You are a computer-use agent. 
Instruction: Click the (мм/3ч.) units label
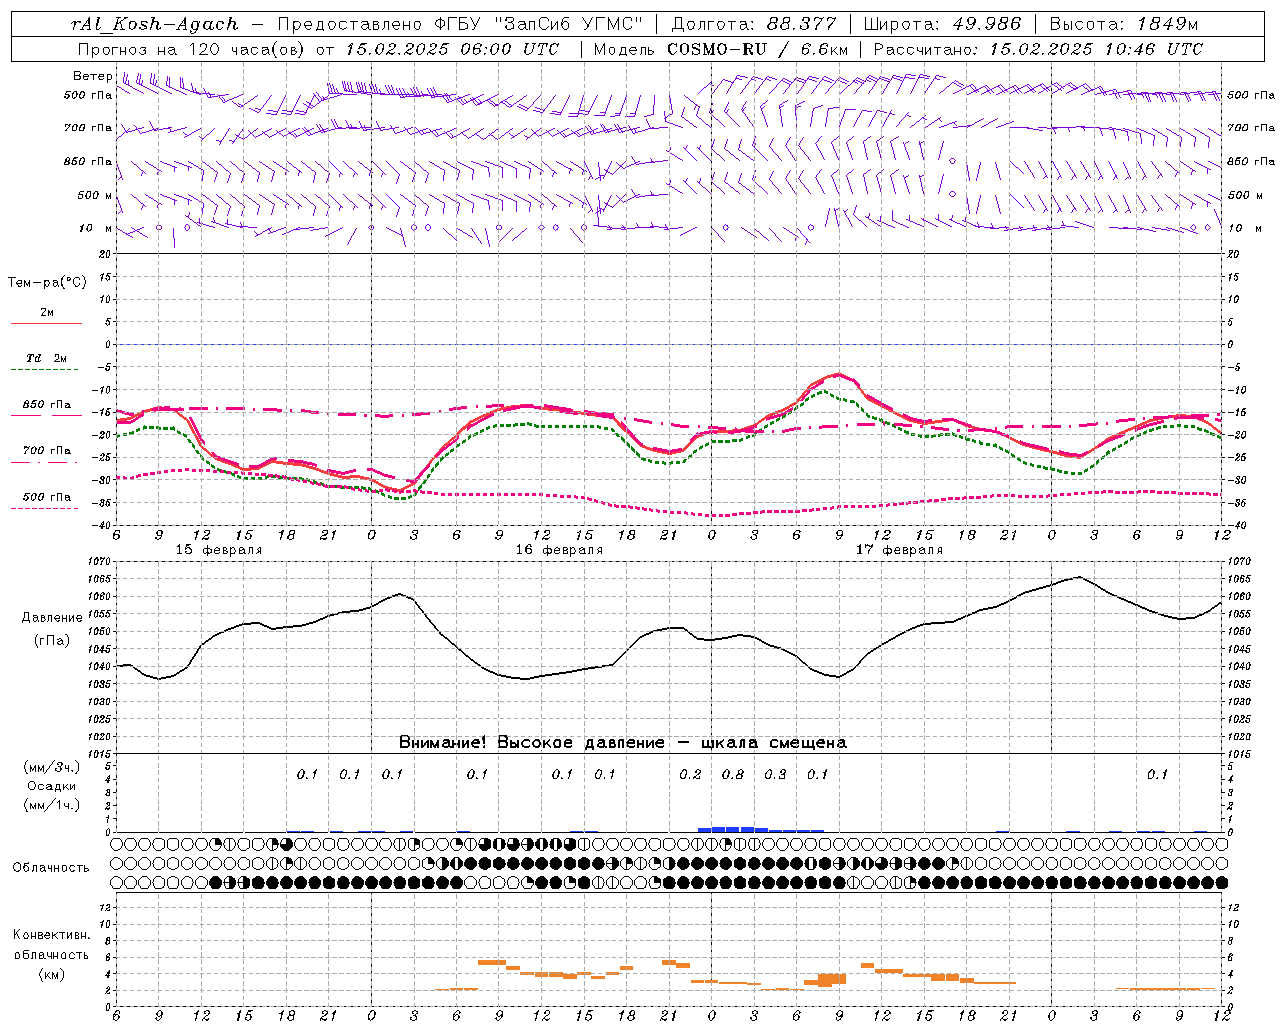click(51, 767)
